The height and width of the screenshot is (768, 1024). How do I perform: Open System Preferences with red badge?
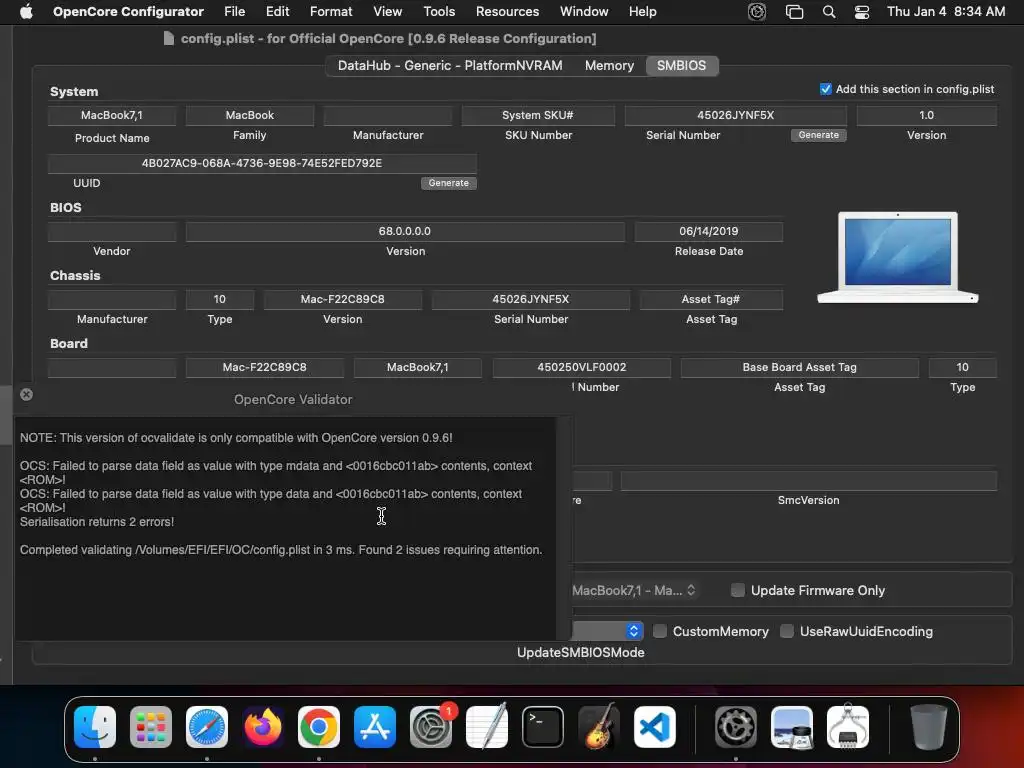(431, 727)
